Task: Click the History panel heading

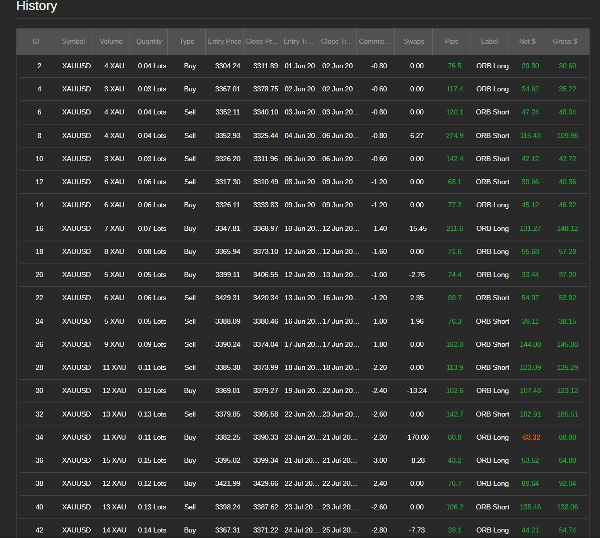Action: click(37, 7)
